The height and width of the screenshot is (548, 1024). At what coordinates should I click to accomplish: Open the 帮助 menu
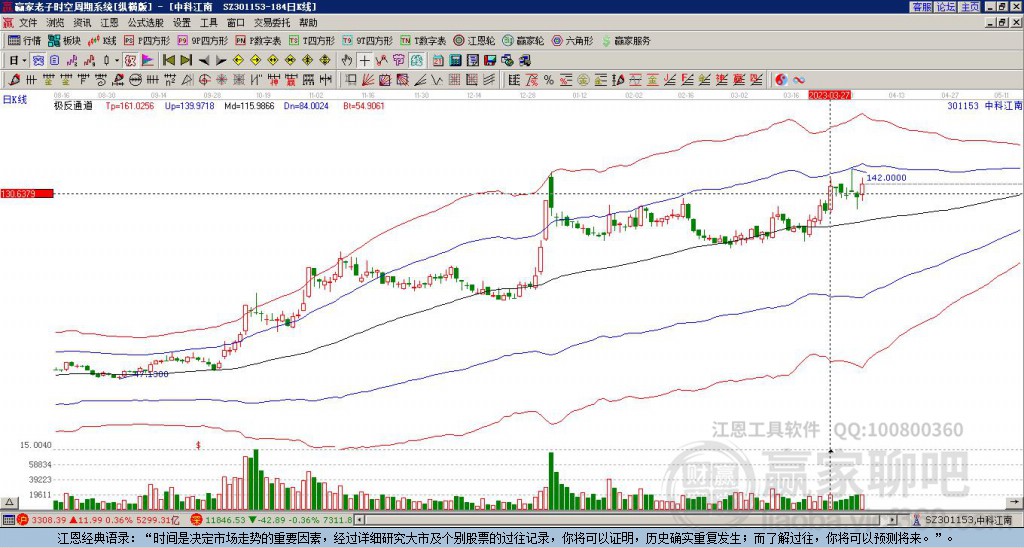[308, 23]
